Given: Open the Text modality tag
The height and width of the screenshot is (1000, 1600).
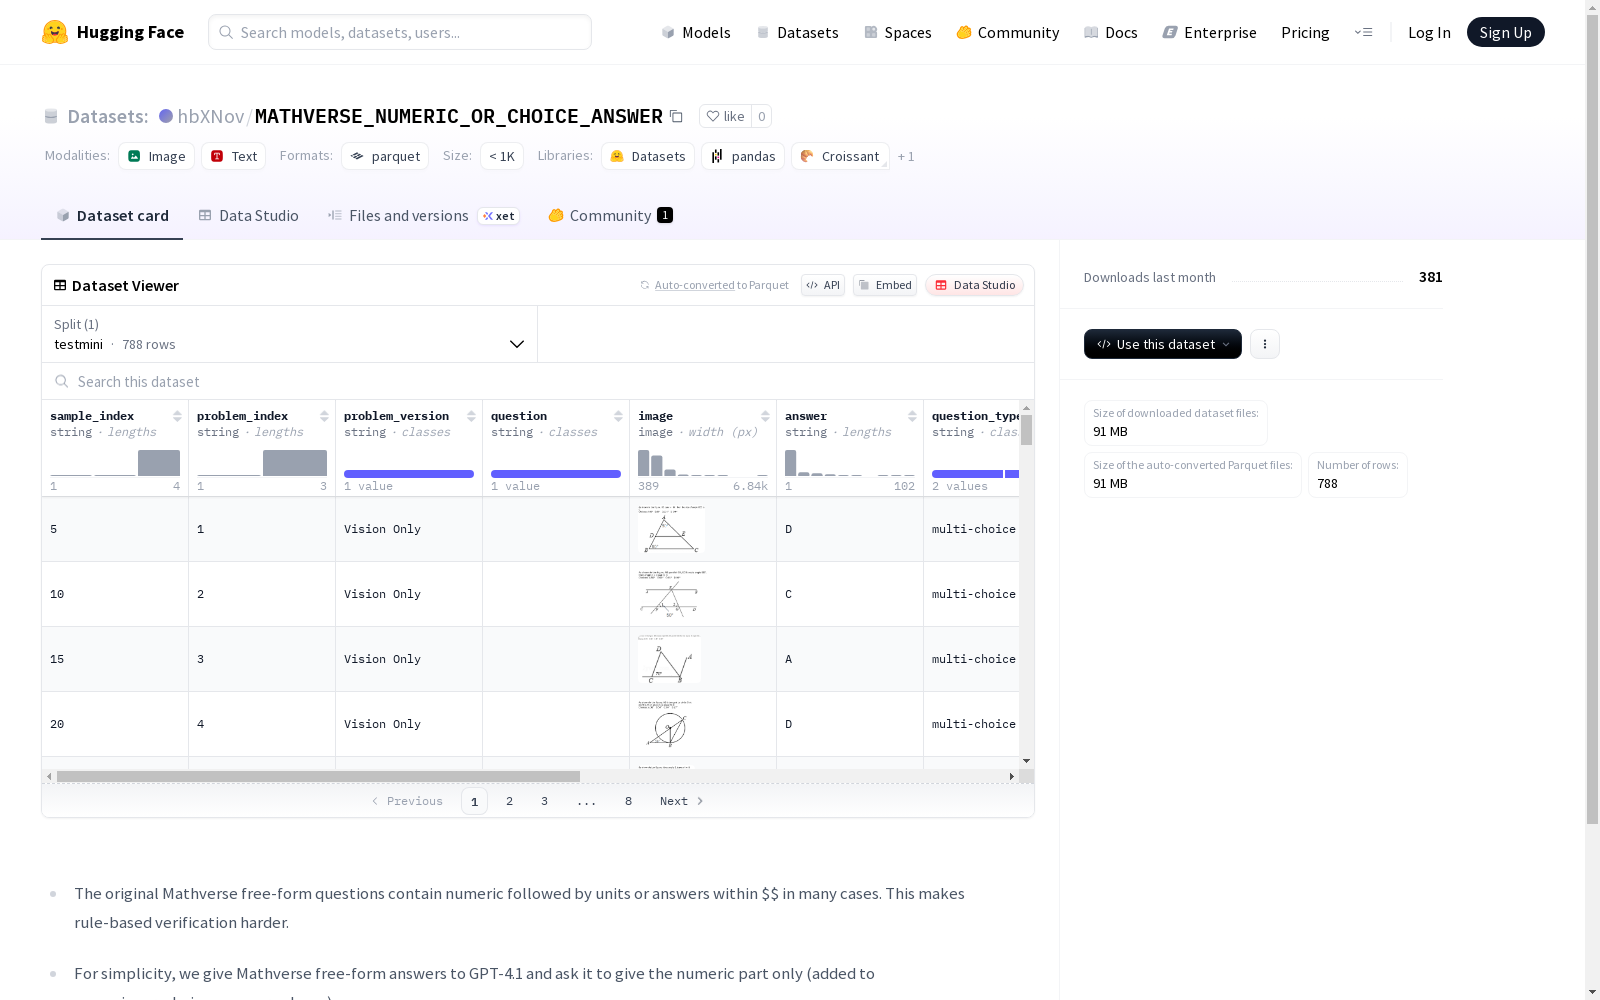Looking at the screenshot, I should click(234, 156).
